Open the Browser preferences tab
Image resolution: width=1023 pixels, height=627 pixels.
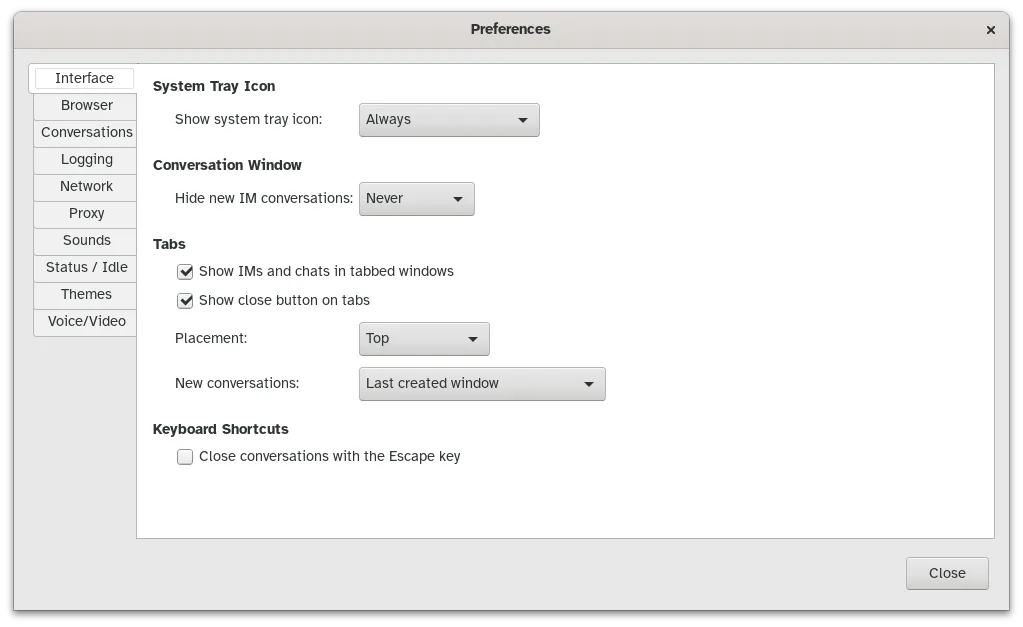click(86, 106)
